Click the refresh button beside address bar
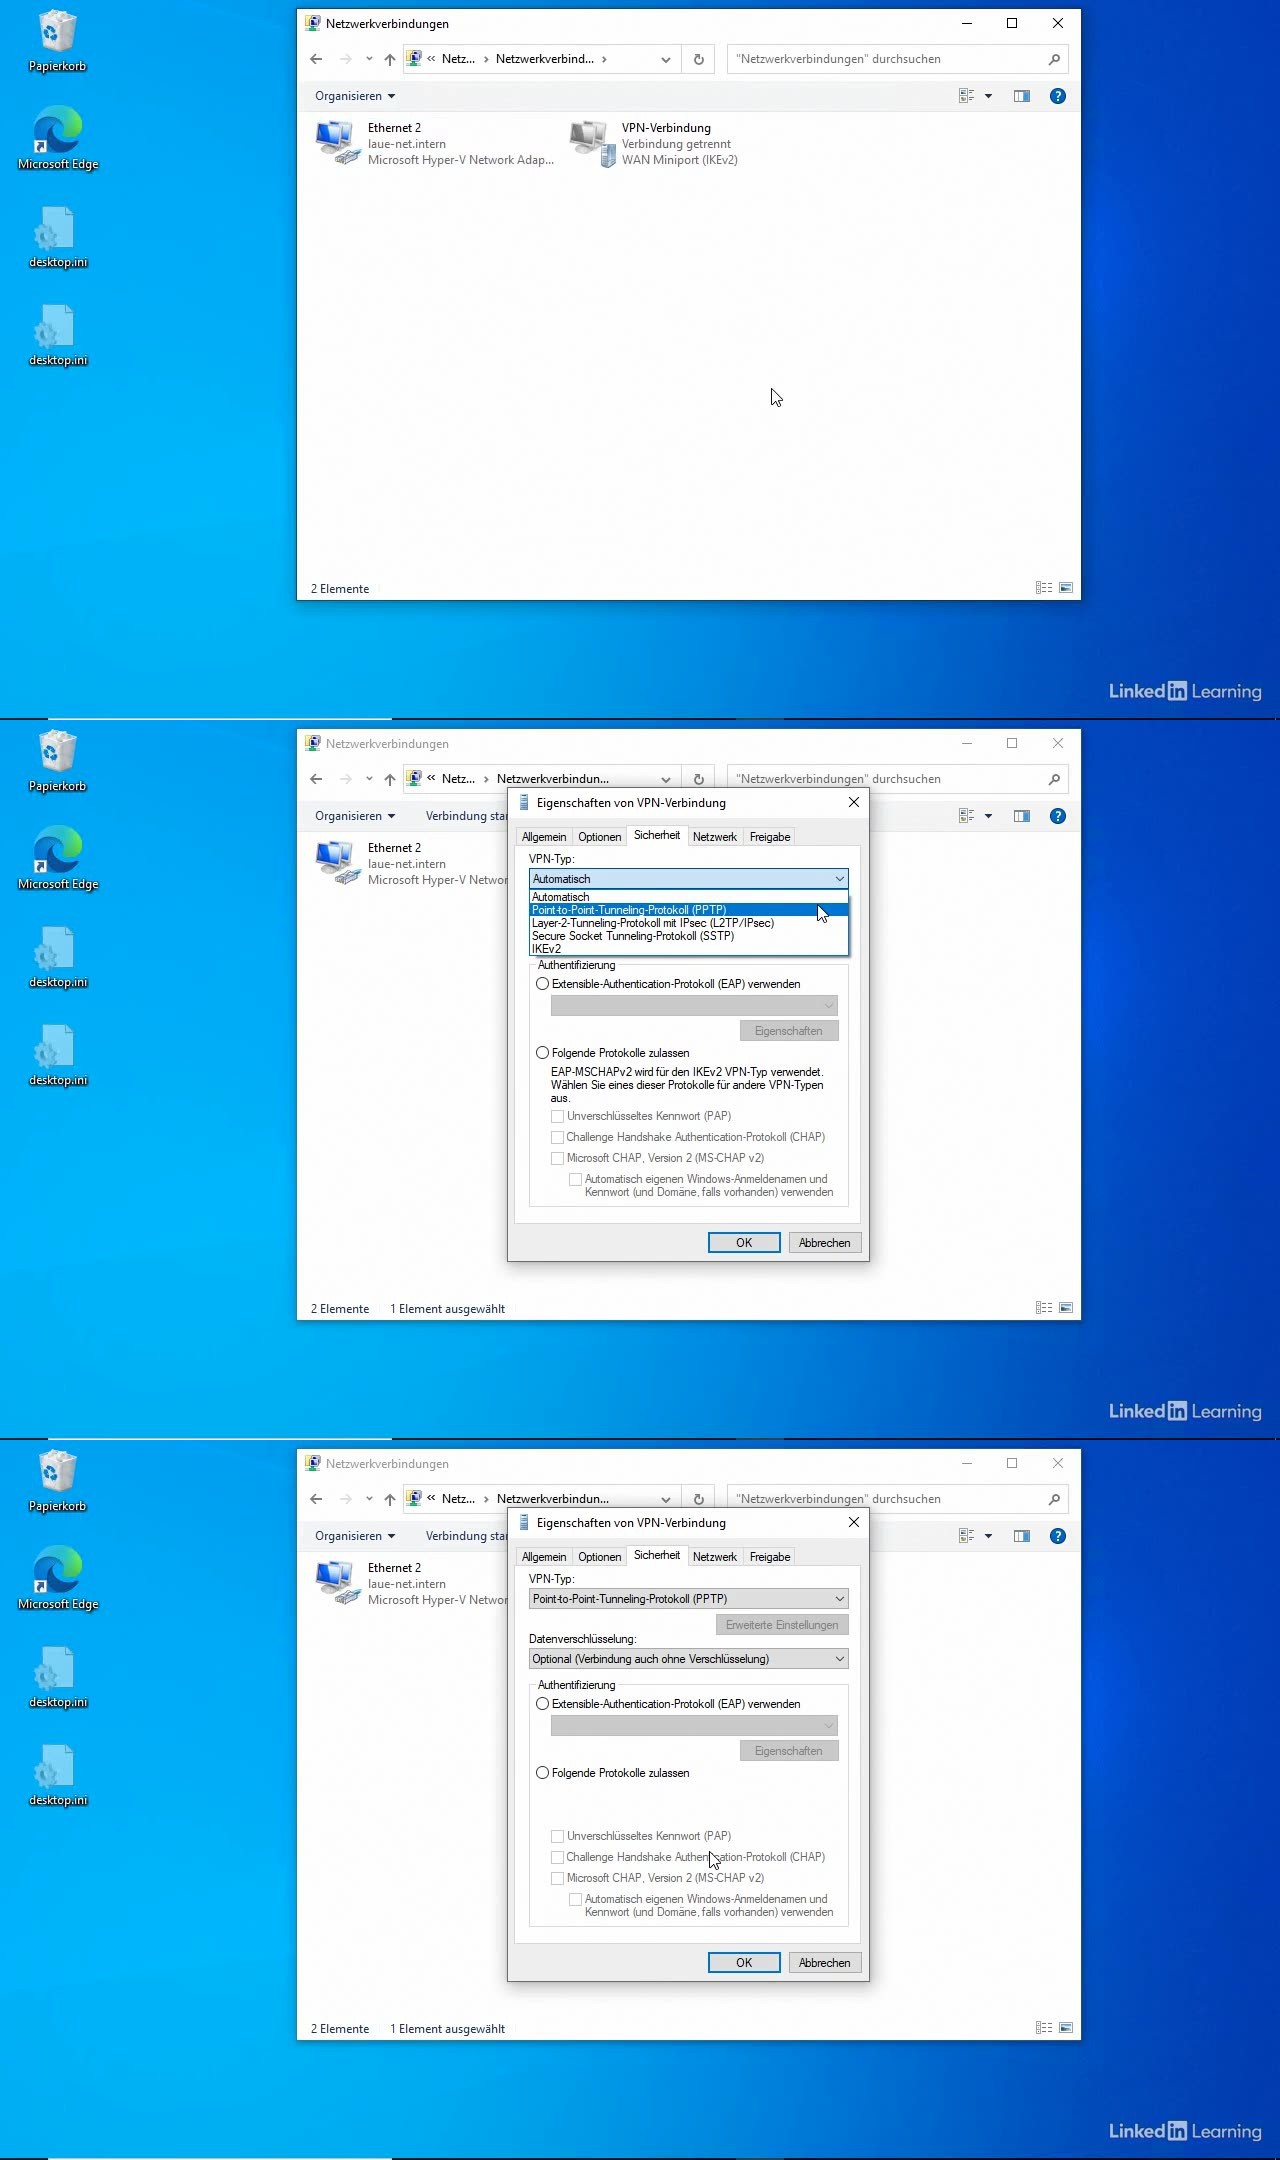The image size is (1280, 2160). pyautogui.click(x=698, y=59)
